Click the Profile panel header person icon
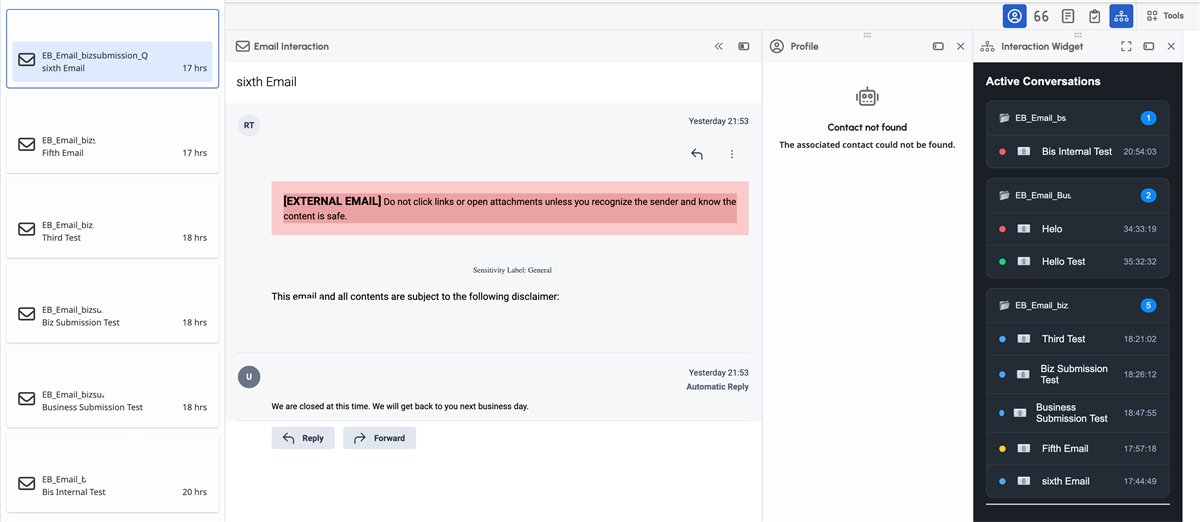The image size is (1200, 522). pos(777,46)
